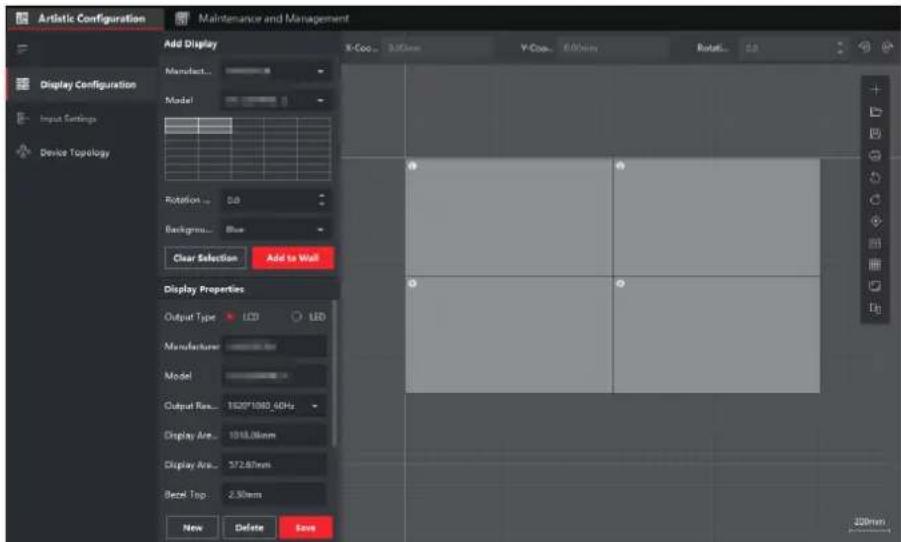Click the dense grid icon in right toolbar
901x542 pixels.
tap(875, 265)
